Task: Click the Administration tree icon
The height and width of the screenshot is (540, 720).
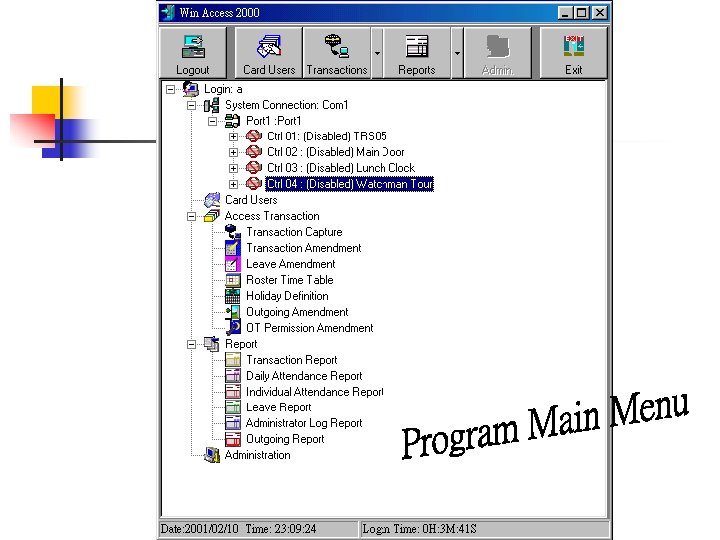Action: click(x=212, y=455)
